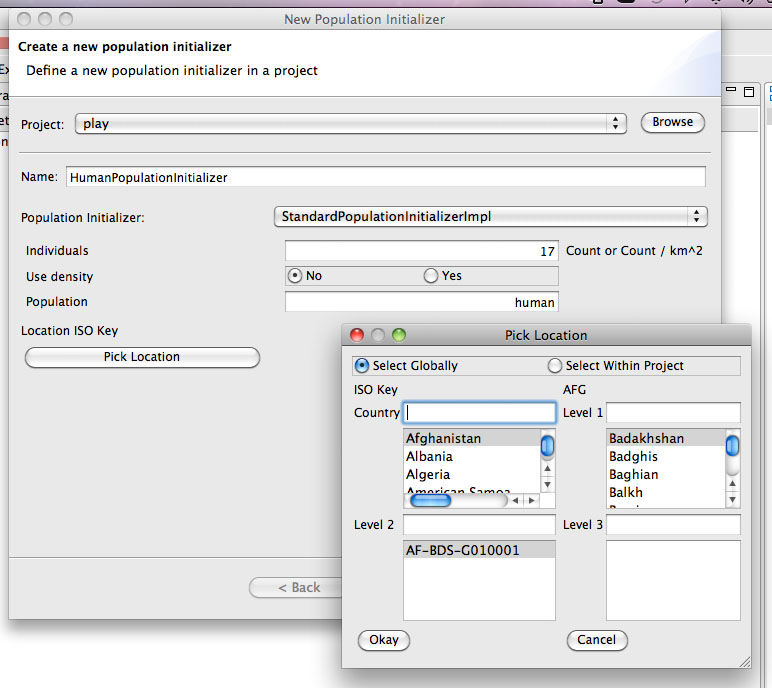Click the Level 3 filter field
The height and width of the screenshot is (688, 772).
673,524
